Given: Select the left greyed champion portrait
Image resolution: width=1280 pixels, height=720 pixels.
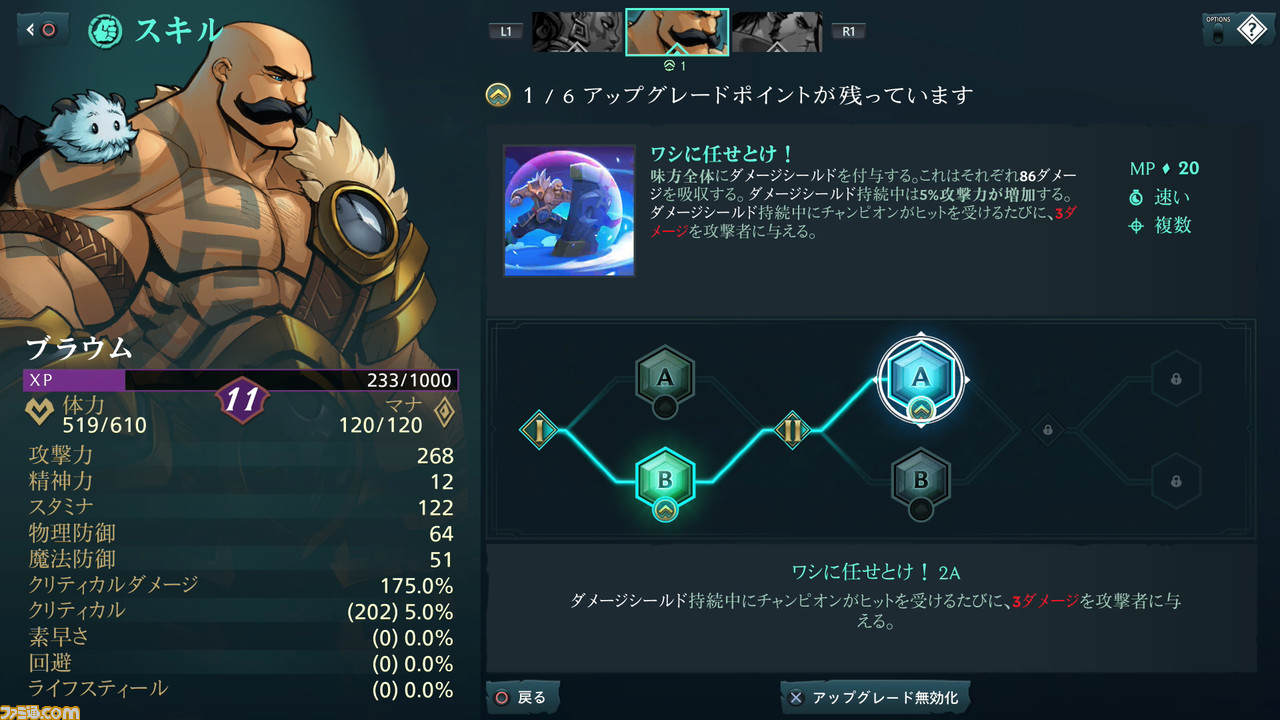Looking at the screenshot, I should tap(577, 32).
